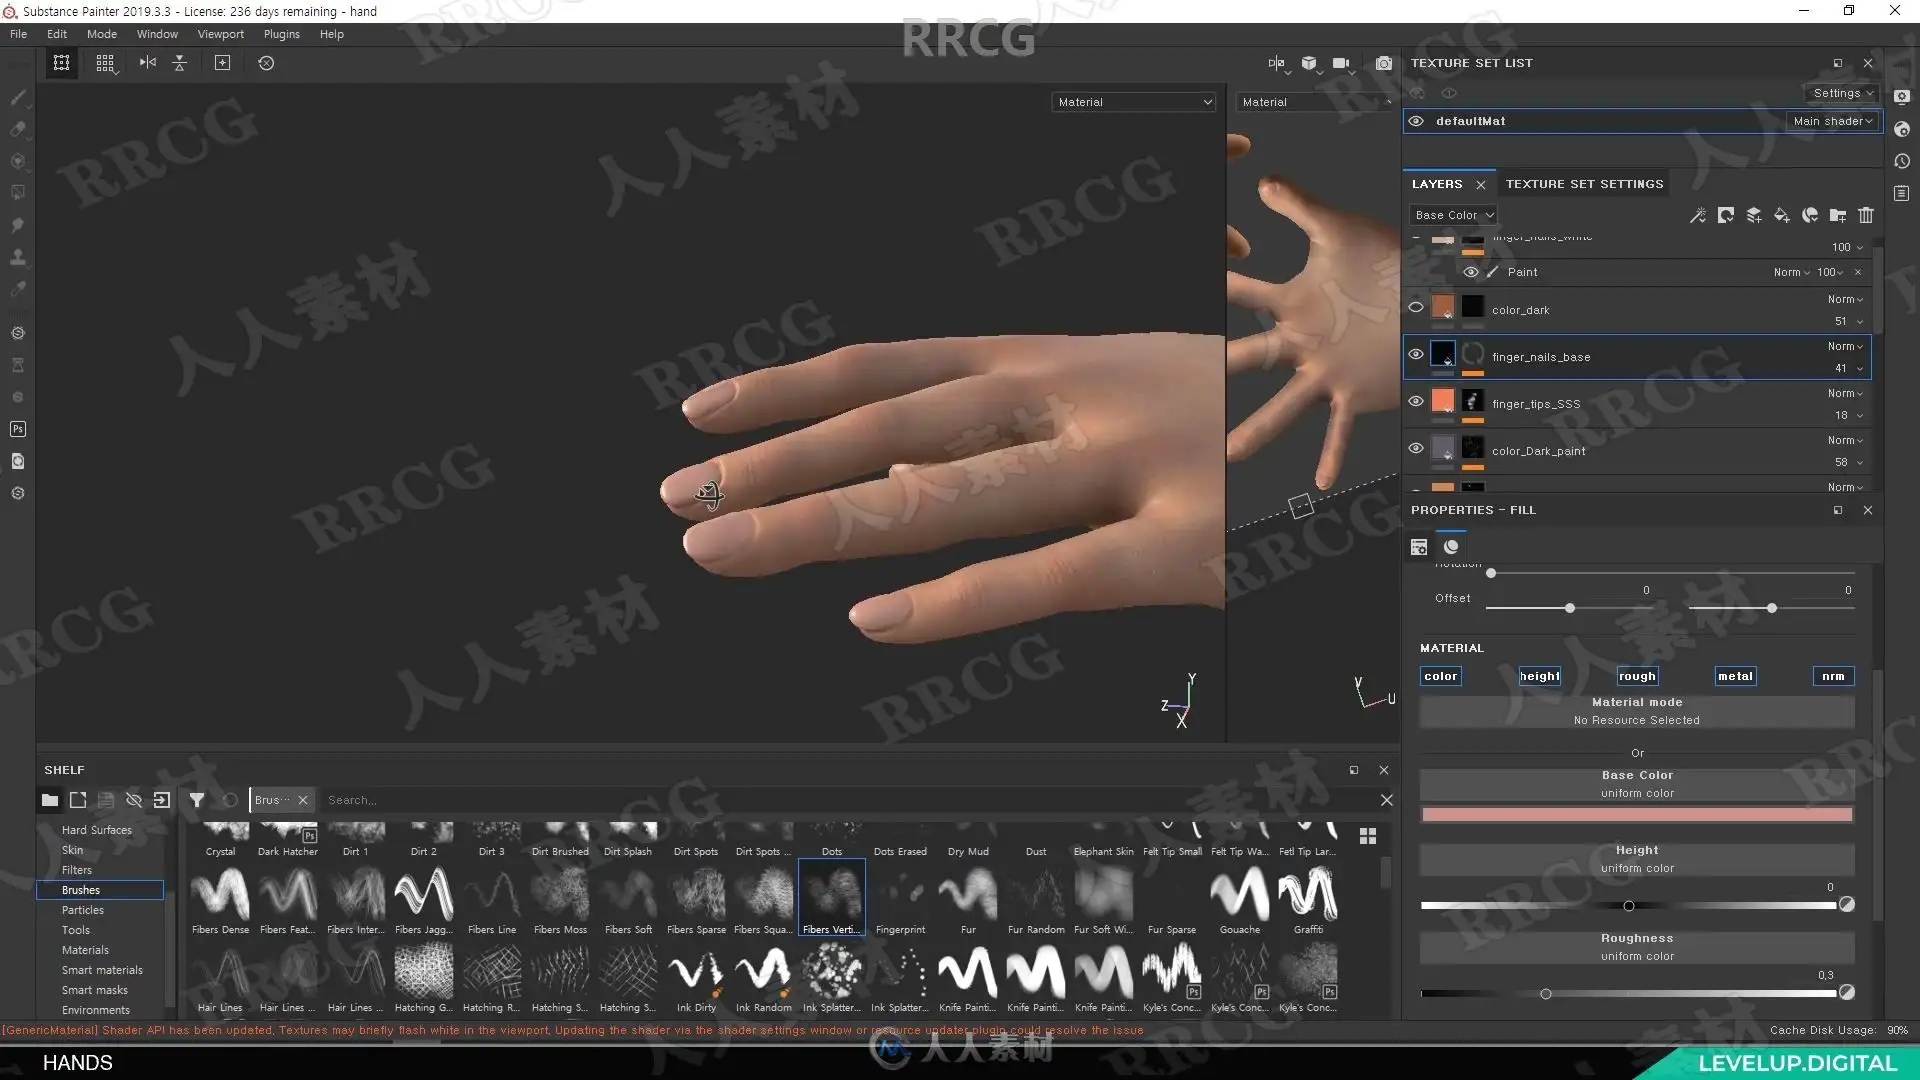Click the Height uniform color button
The height and width of the screenshot is (1080, 1920).
click(1637, 859)
